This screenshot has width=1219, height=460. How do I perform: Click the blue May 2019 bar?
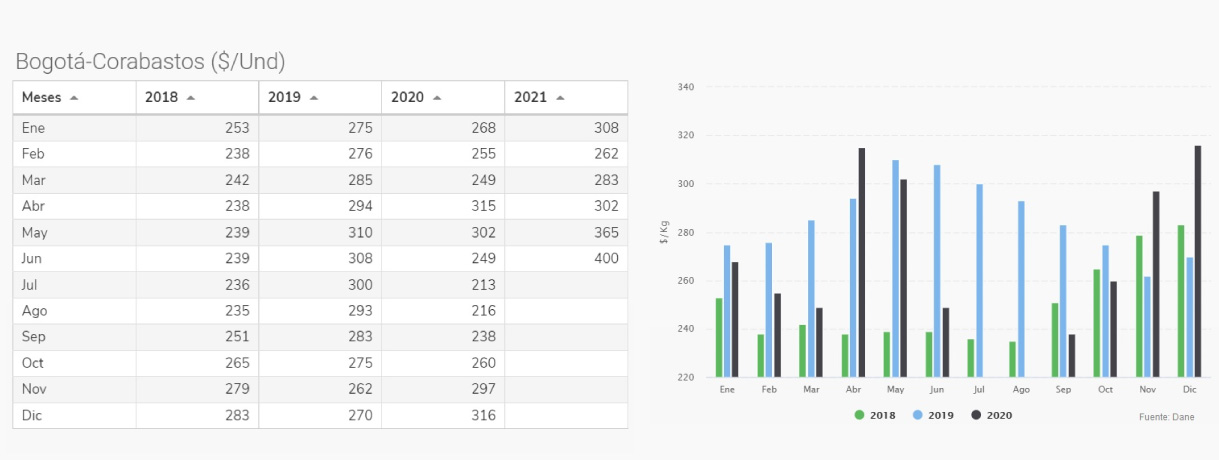click(895, 269)
